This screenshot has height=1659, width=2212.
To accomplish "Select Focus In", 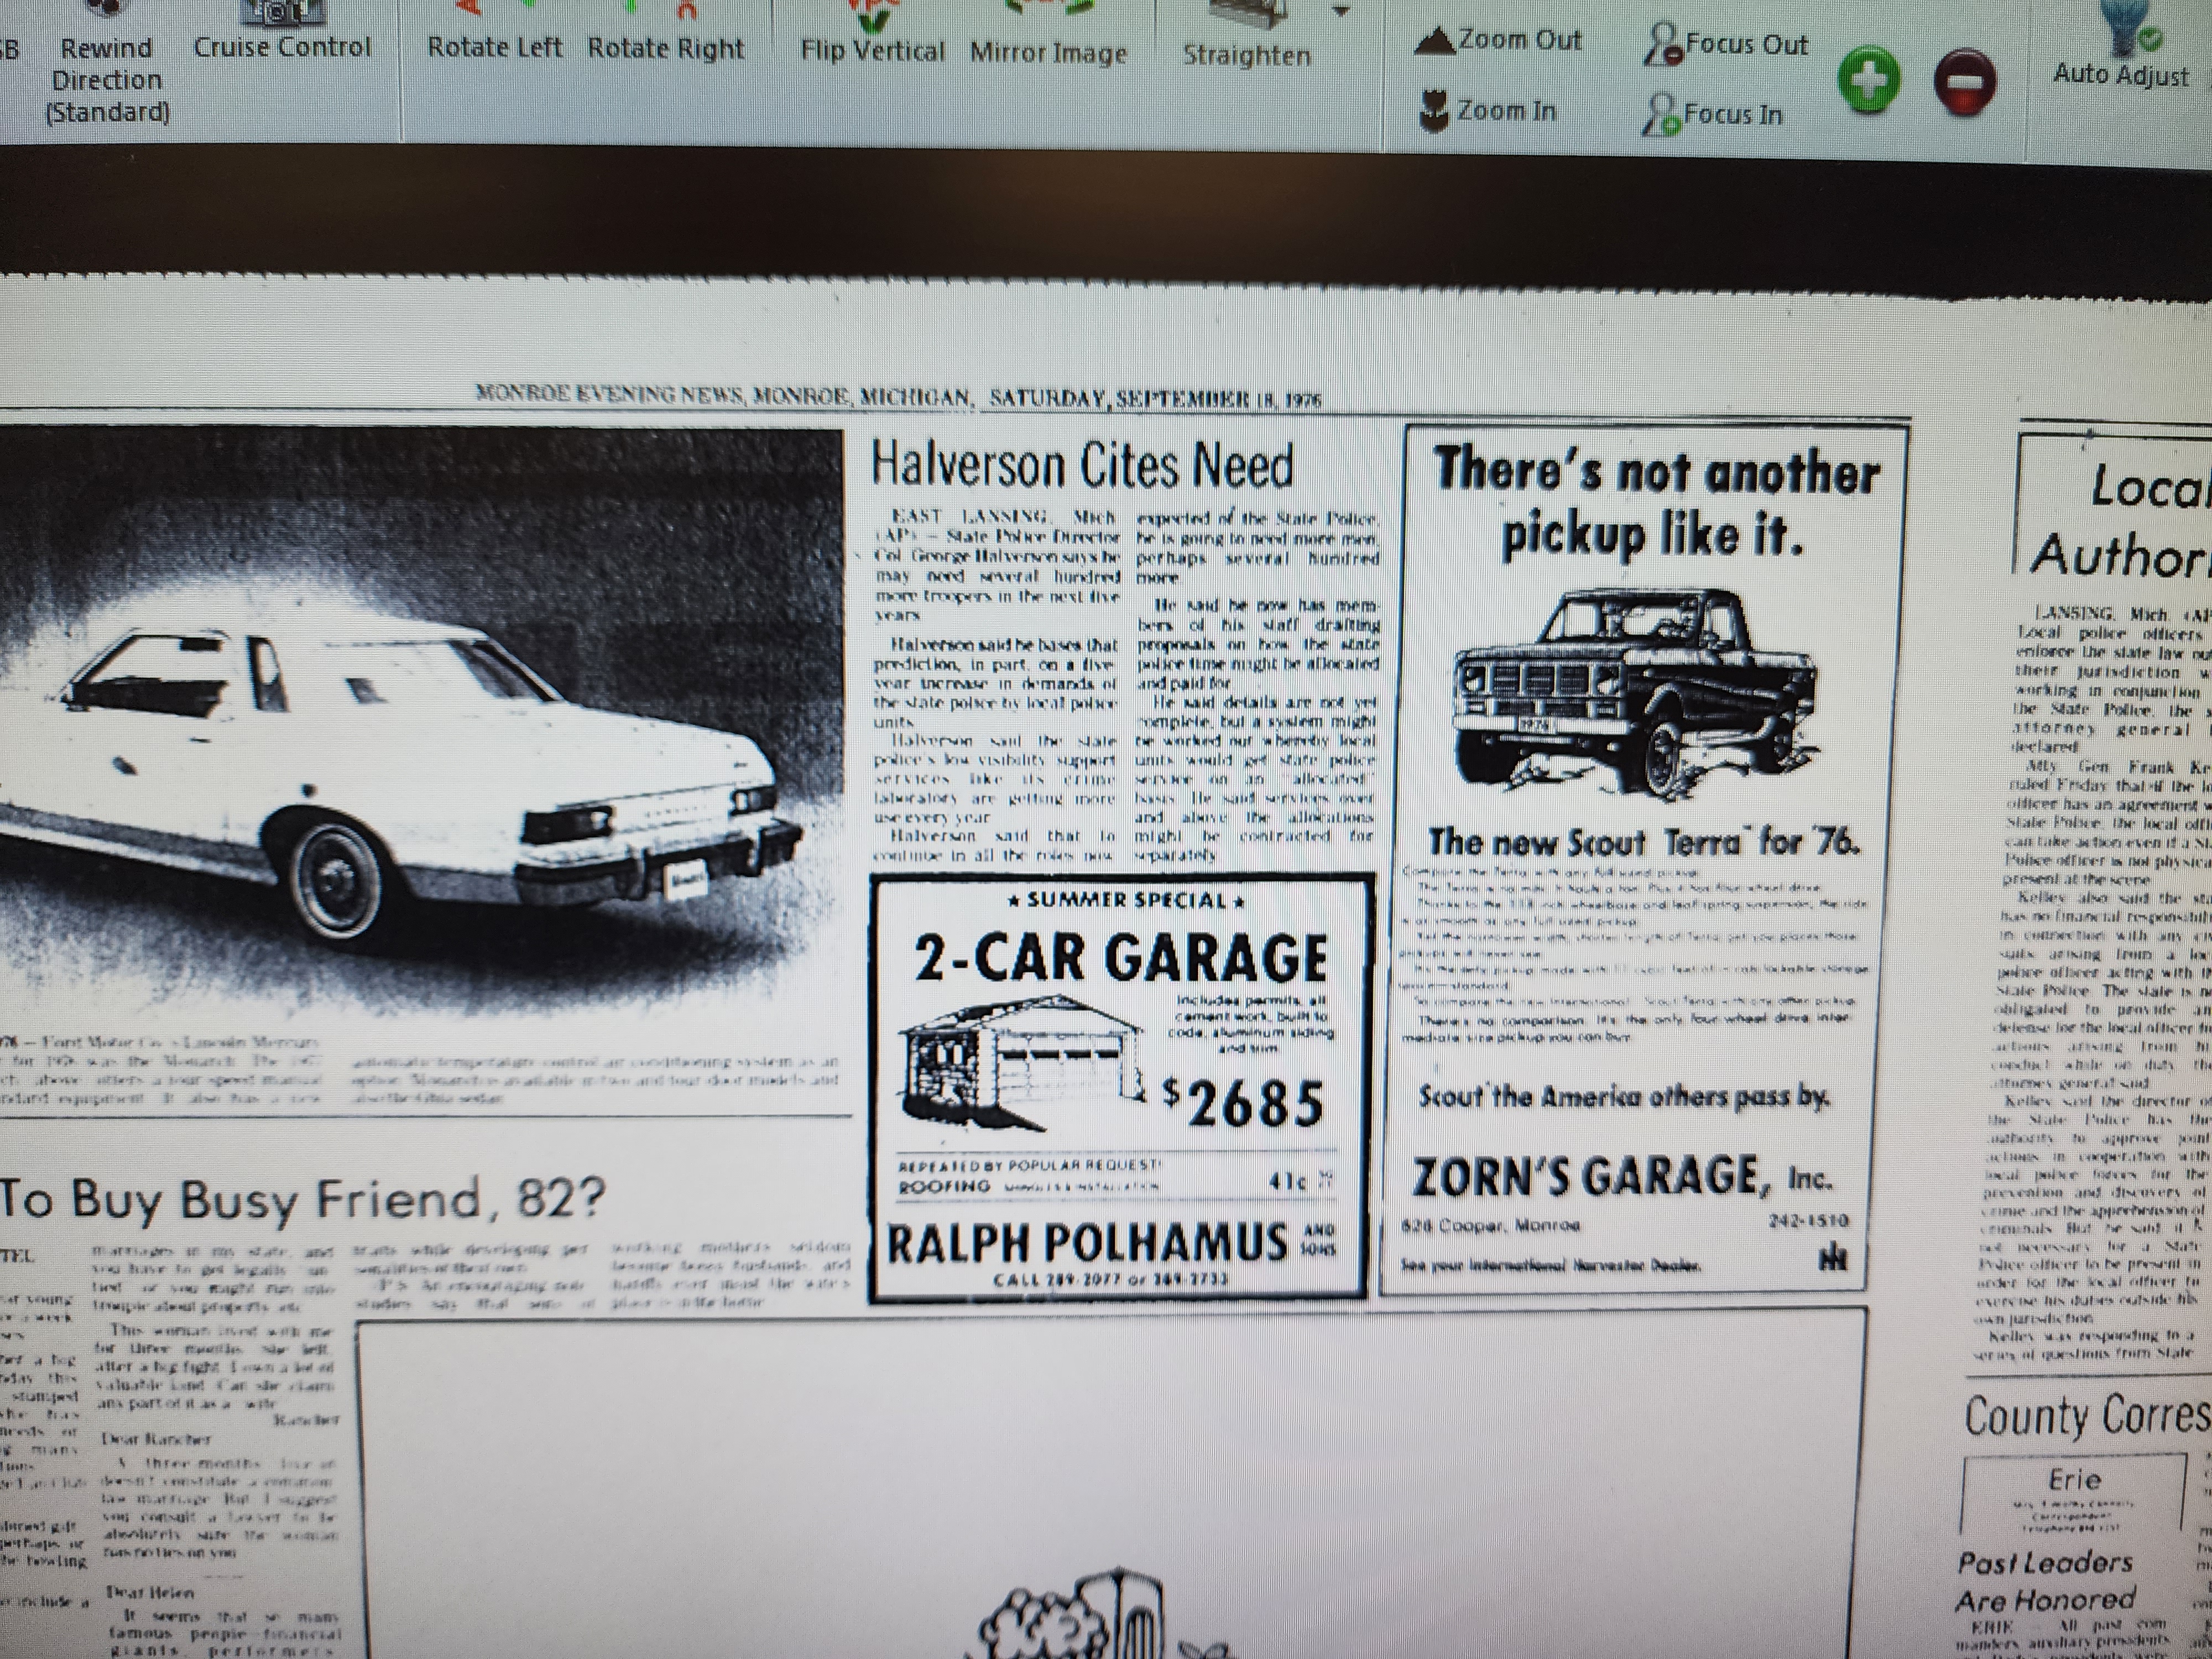I will click(x=1713, y=115).
